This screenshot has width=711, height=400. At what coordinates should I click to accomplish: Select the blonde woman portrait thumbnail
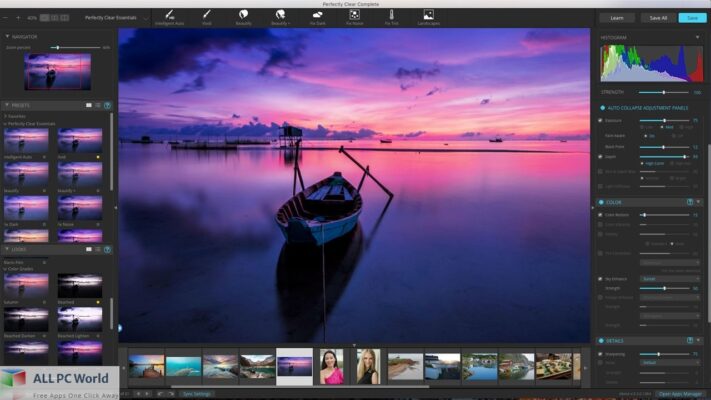click(x=368, y=366)
